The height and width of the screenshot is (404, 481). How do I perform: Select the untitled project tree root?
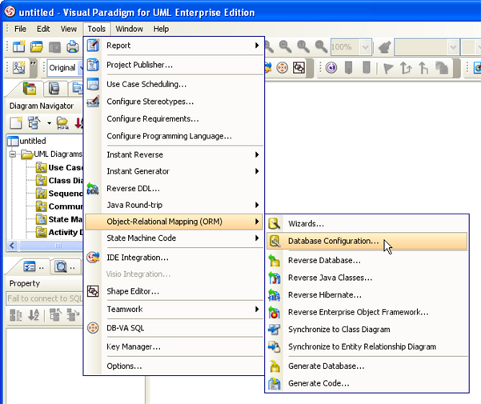[x=33, y=141]
